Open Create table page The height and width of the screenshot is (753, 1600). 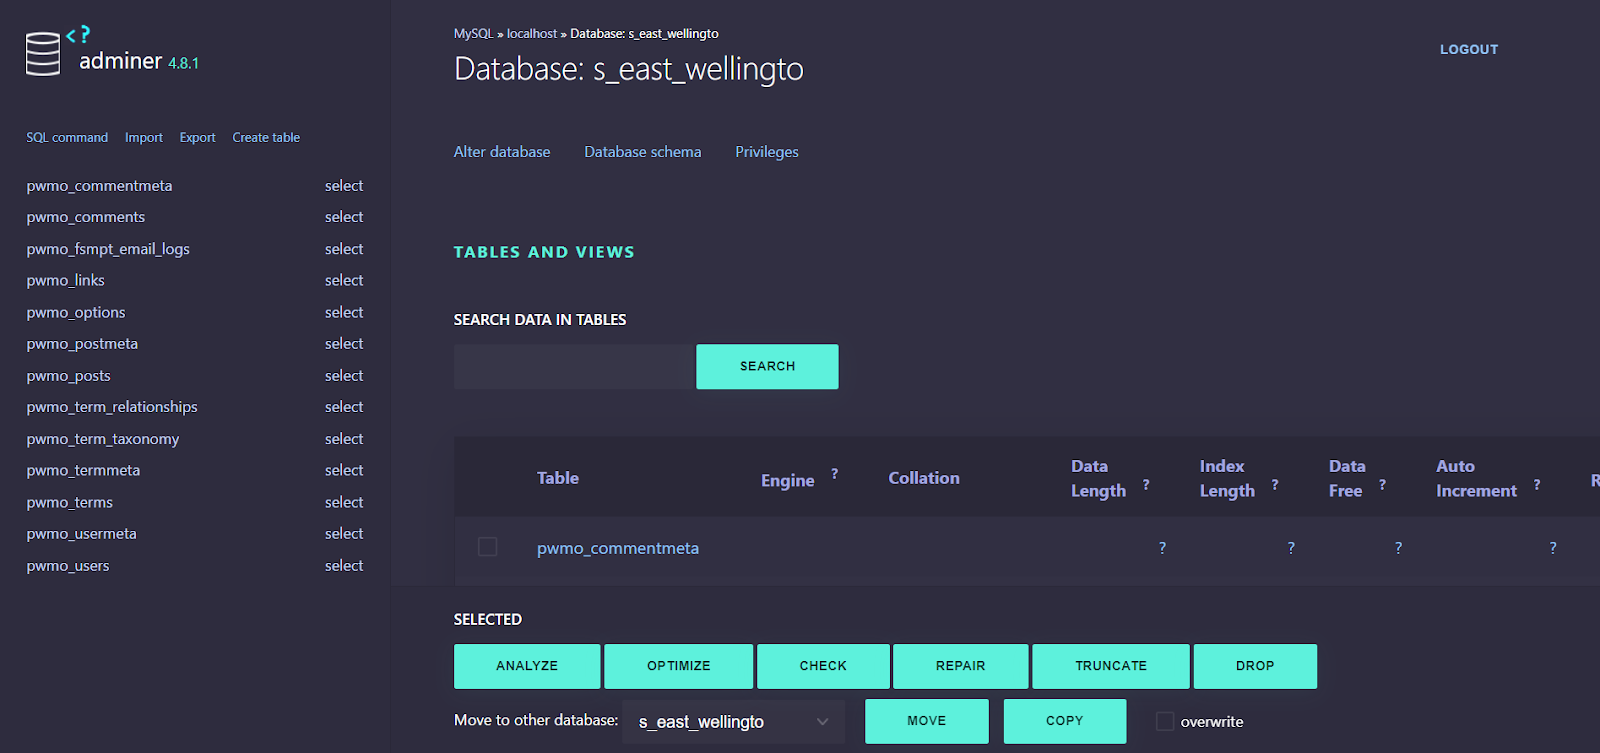coord(266,138)
